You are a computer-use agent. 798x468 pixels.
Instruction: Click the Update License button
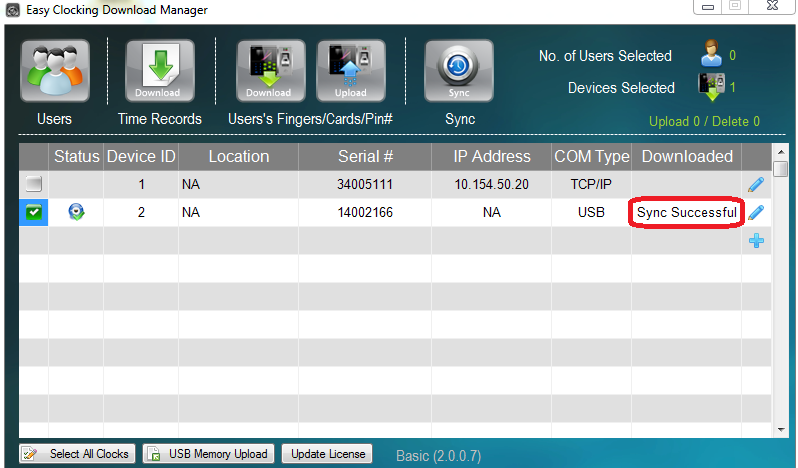[327, 453]
